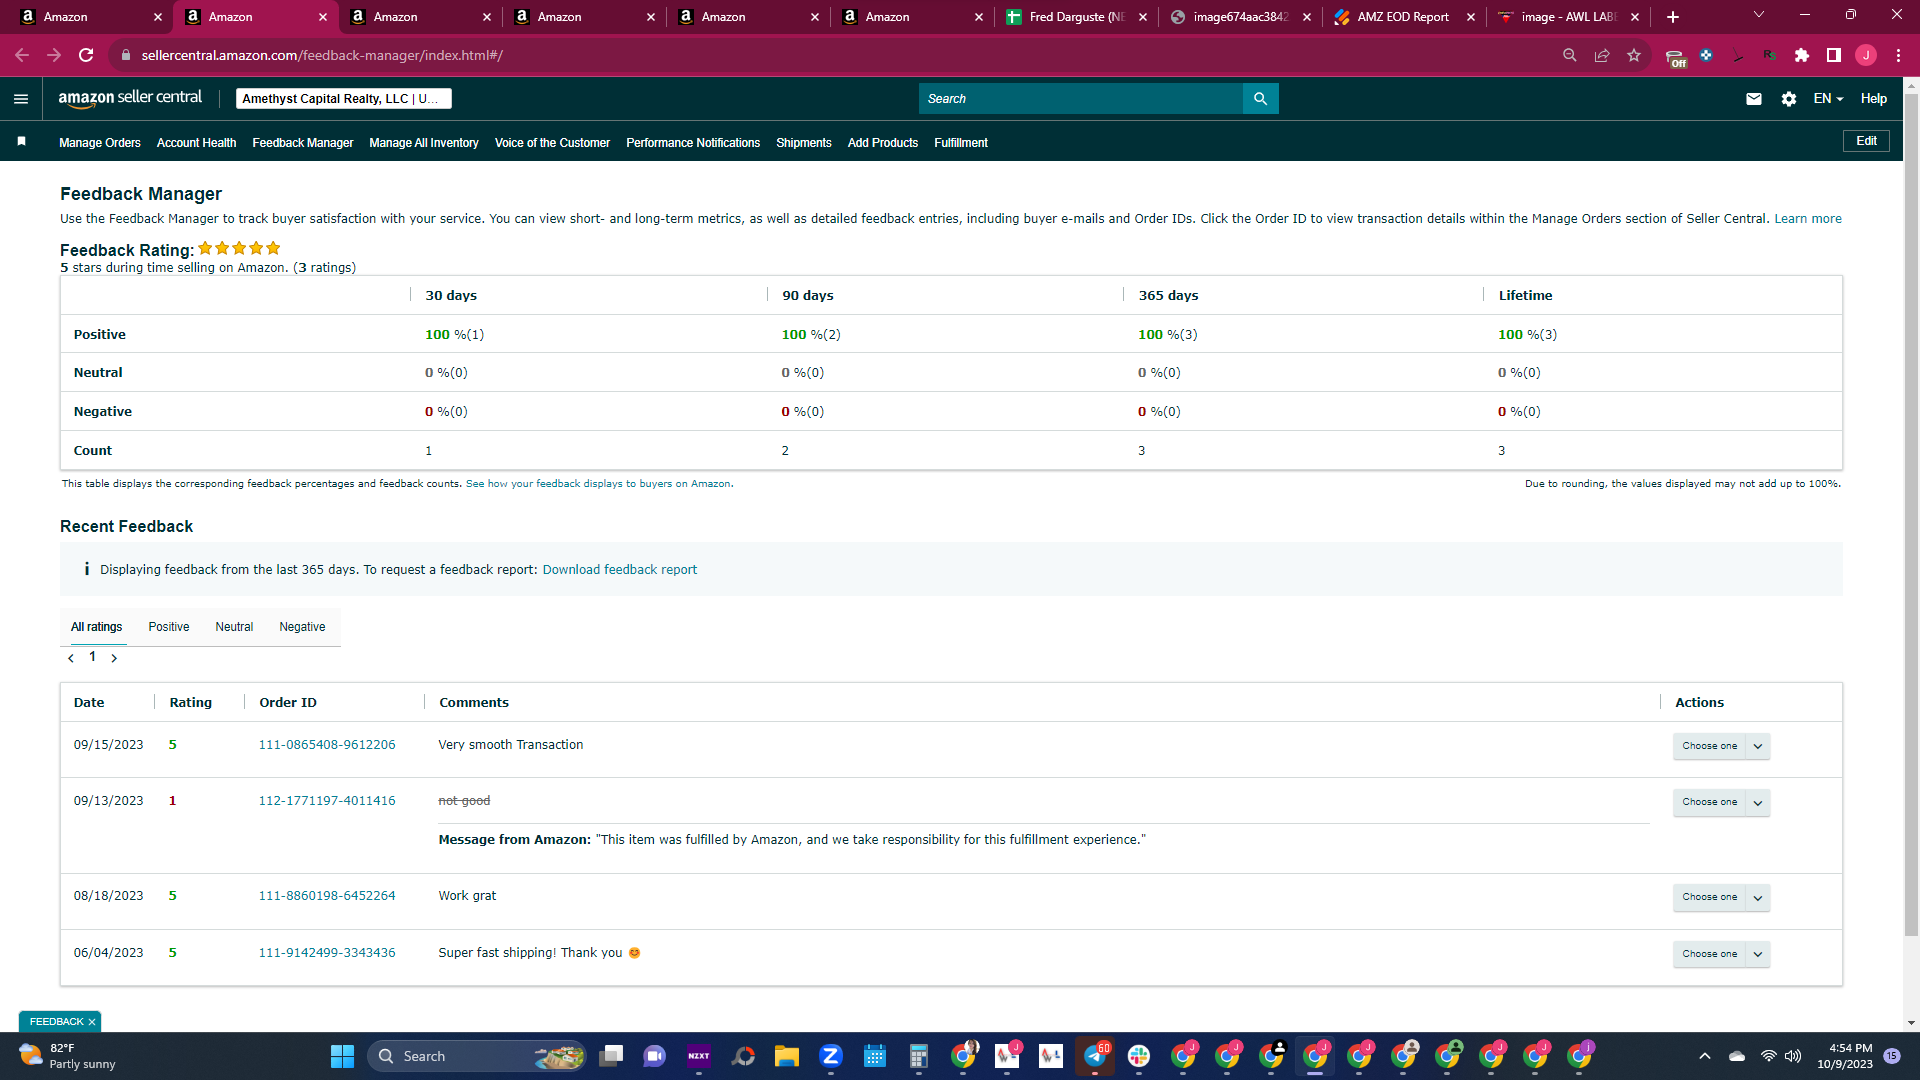Open a new browser tab
Viewport: 1920px width, 1080px height.
(1673, 17)
